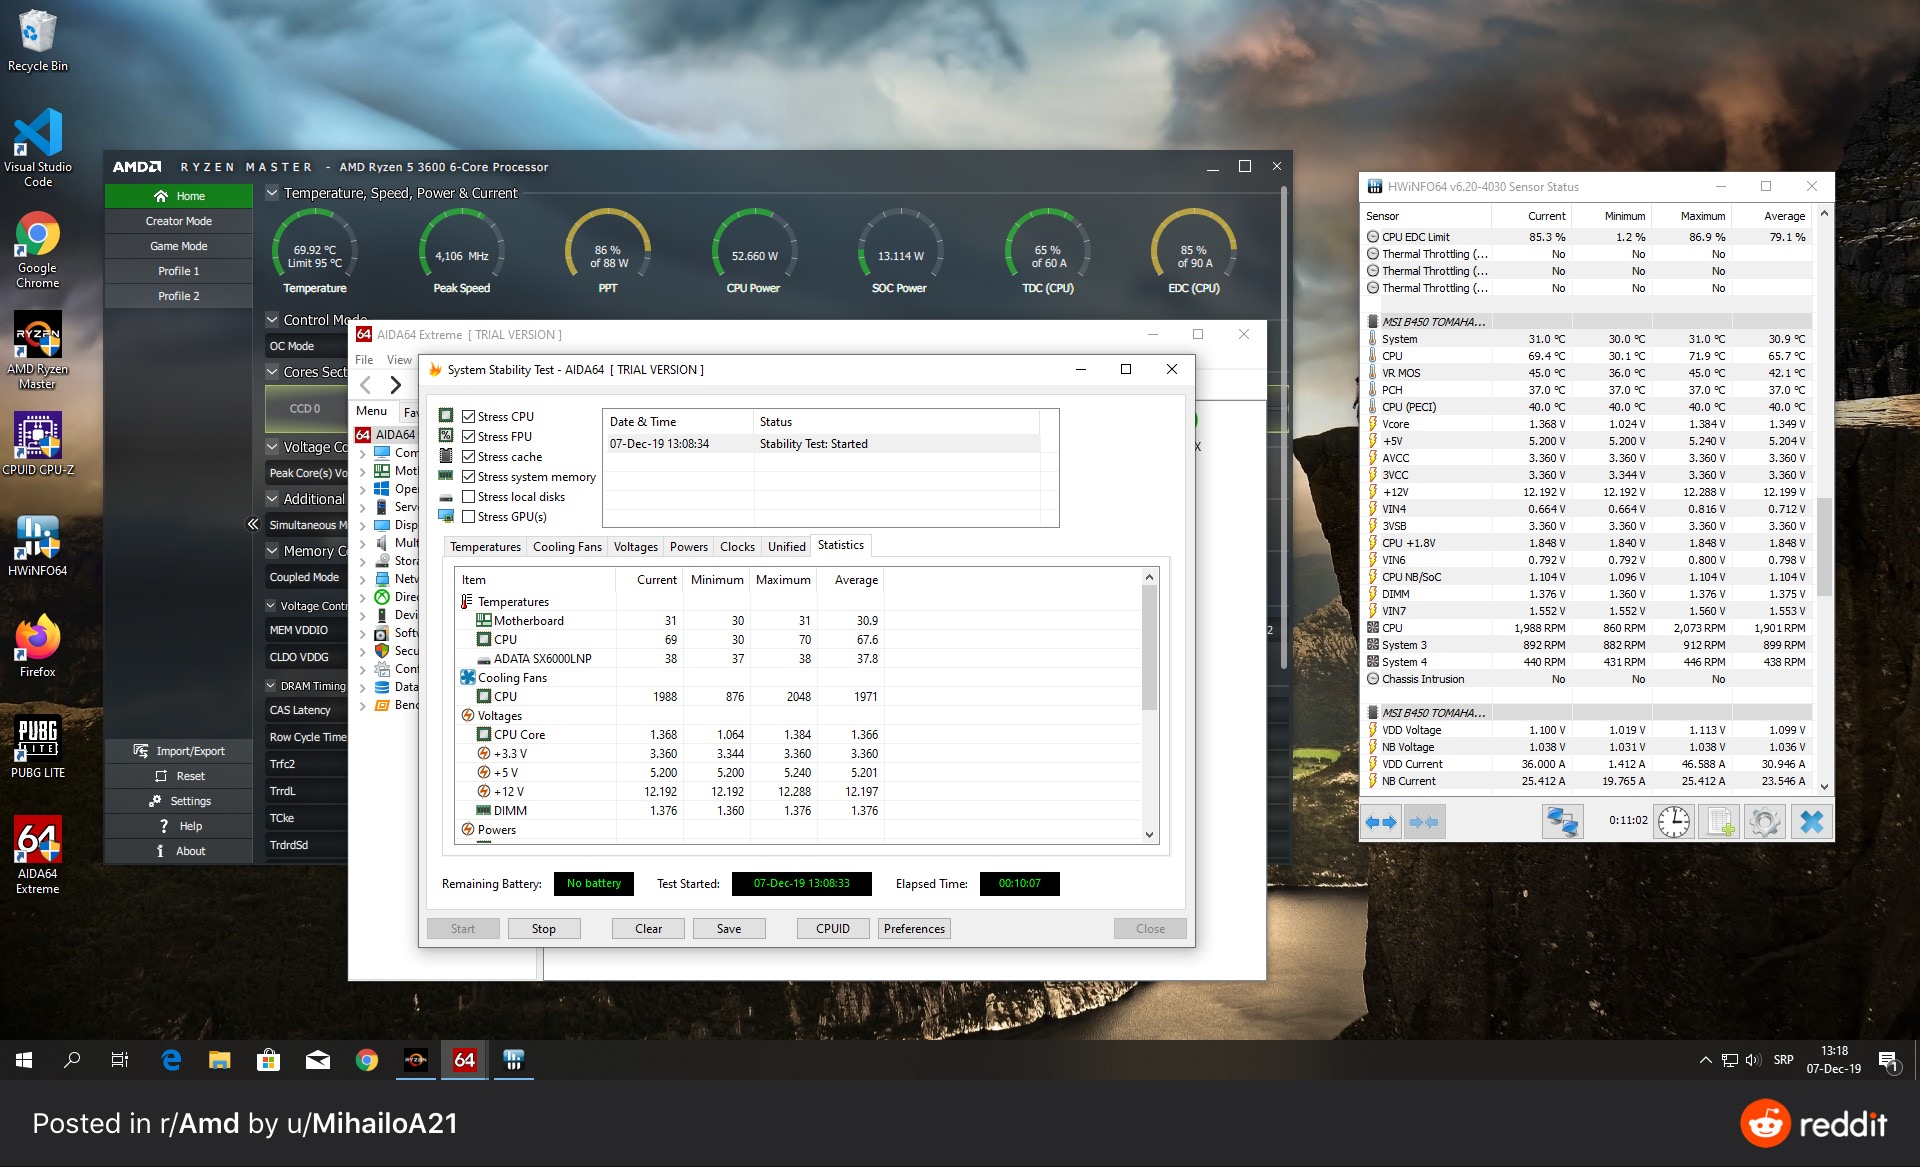
Task: Open PUBG LITE desktop shortcut
Action: (37, 747)
